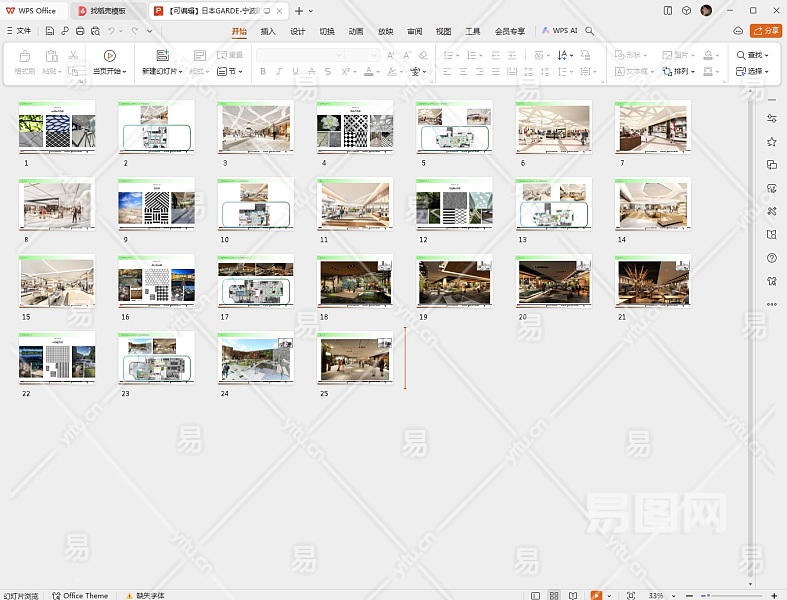This screenshot has width=787, height=600.
Task: Click the search icon beside WPS AI
Action: [x=590, y=31]
